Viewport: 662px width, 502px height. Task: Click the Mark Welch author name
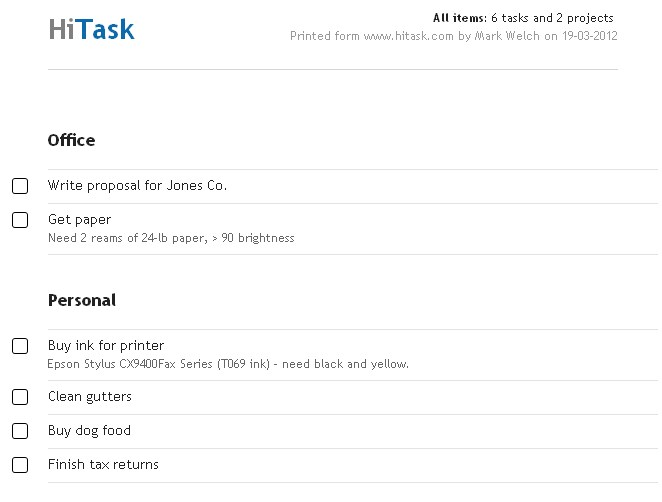click(x=507, y=36)
